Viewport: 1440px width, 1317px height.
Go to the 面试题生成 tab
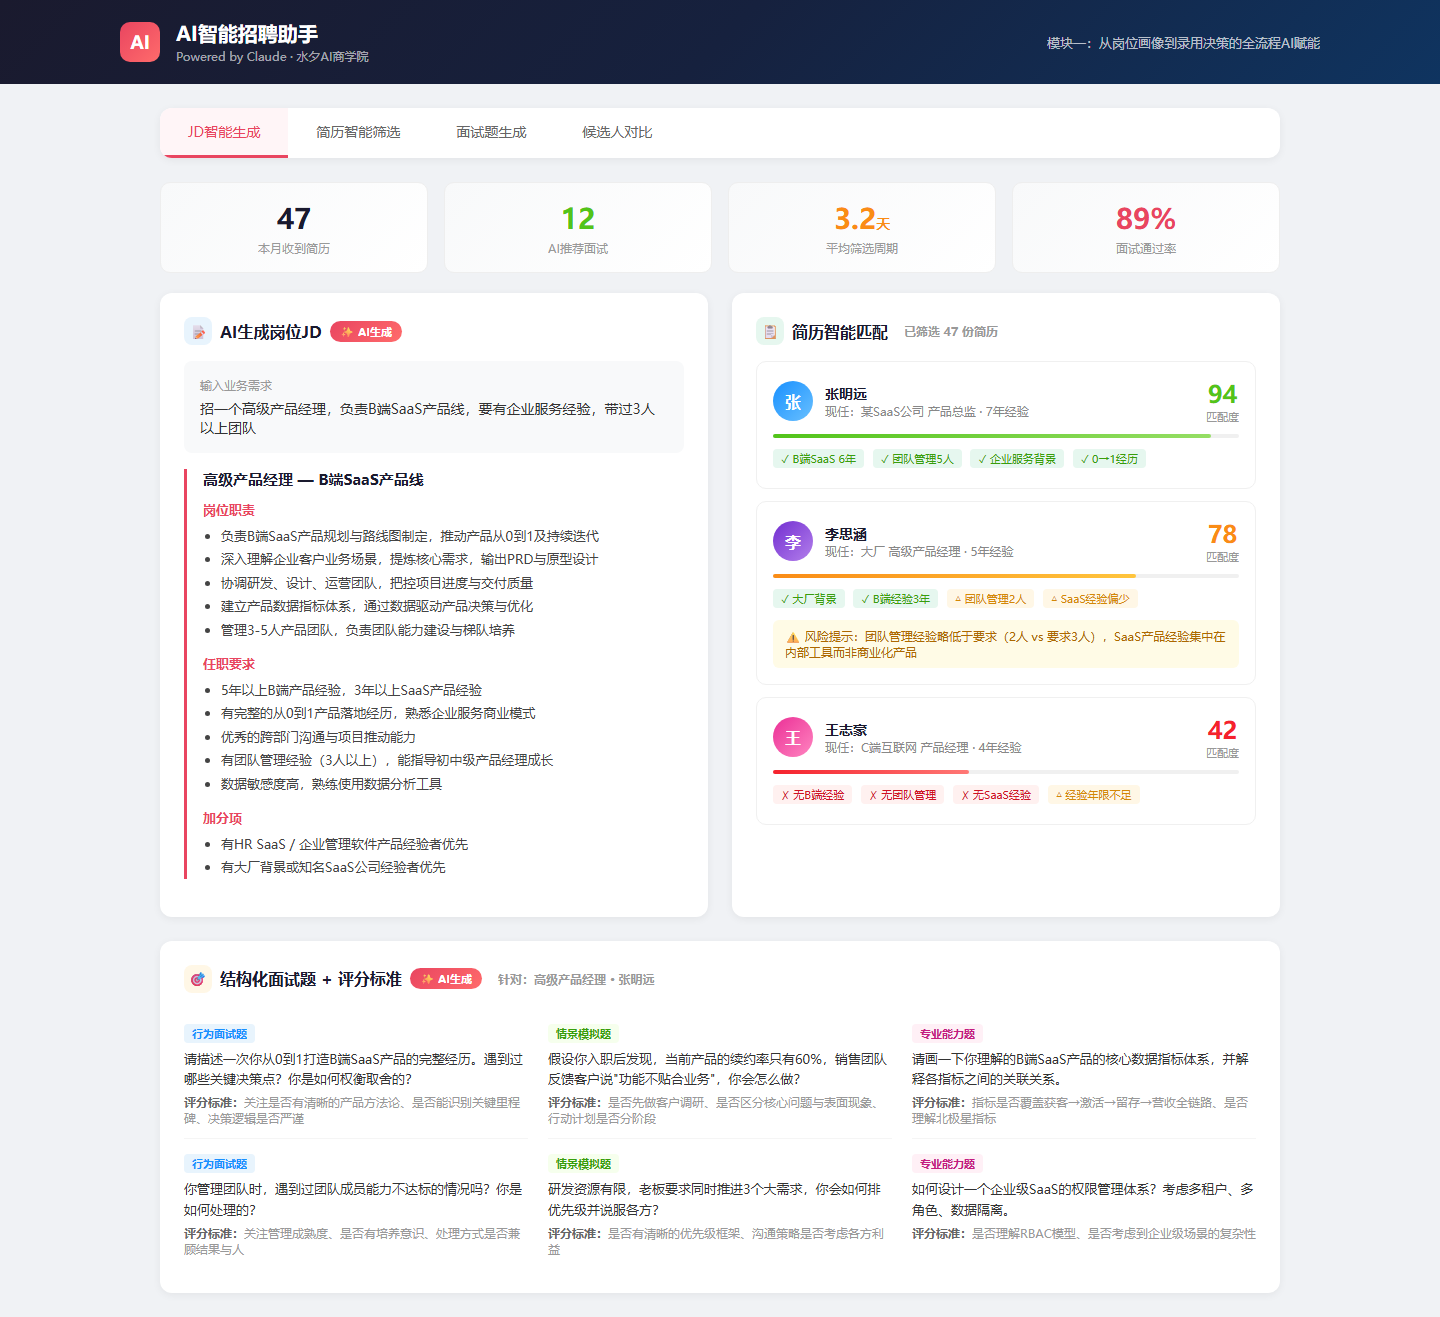point(491,132)
